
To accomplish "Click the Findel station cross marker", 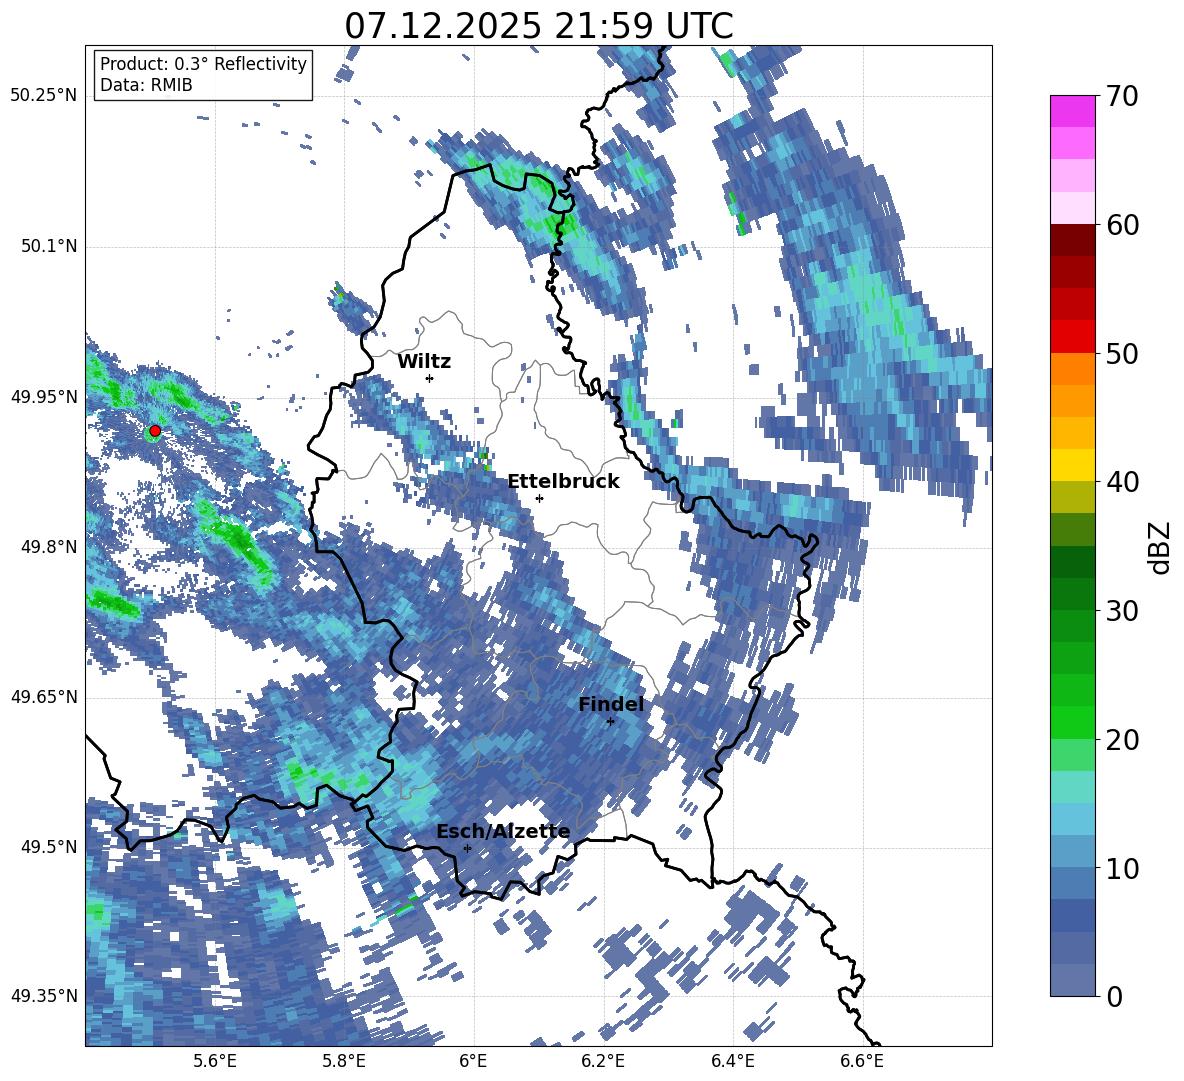I will coord(610,722).
